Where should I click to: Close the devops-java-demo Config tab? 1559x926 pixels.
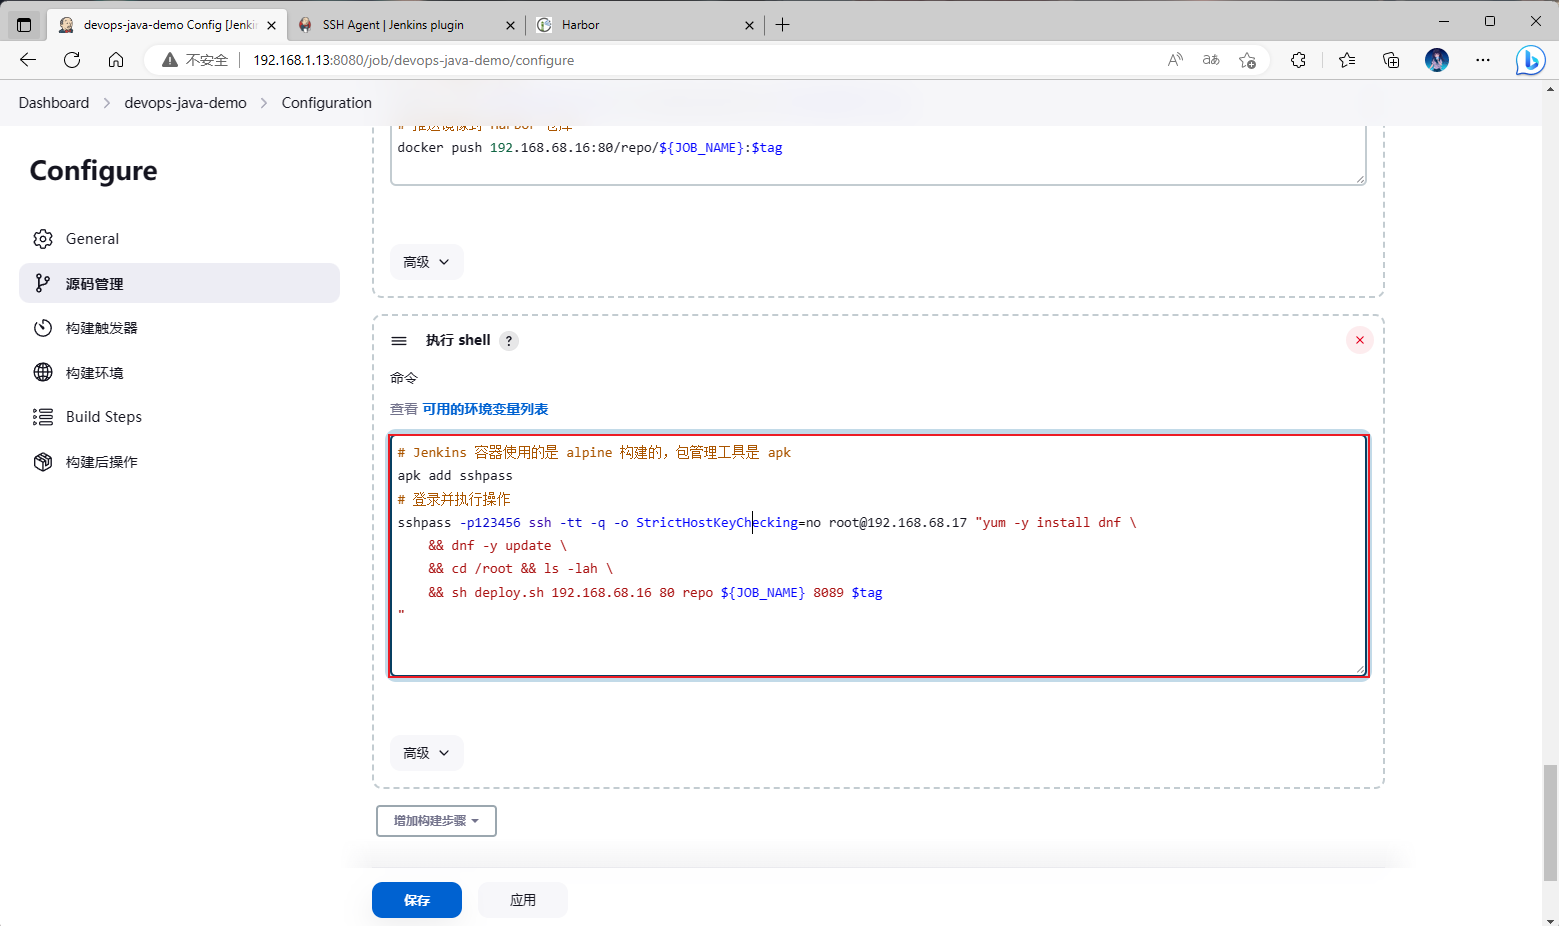click(x=271, y=25)
